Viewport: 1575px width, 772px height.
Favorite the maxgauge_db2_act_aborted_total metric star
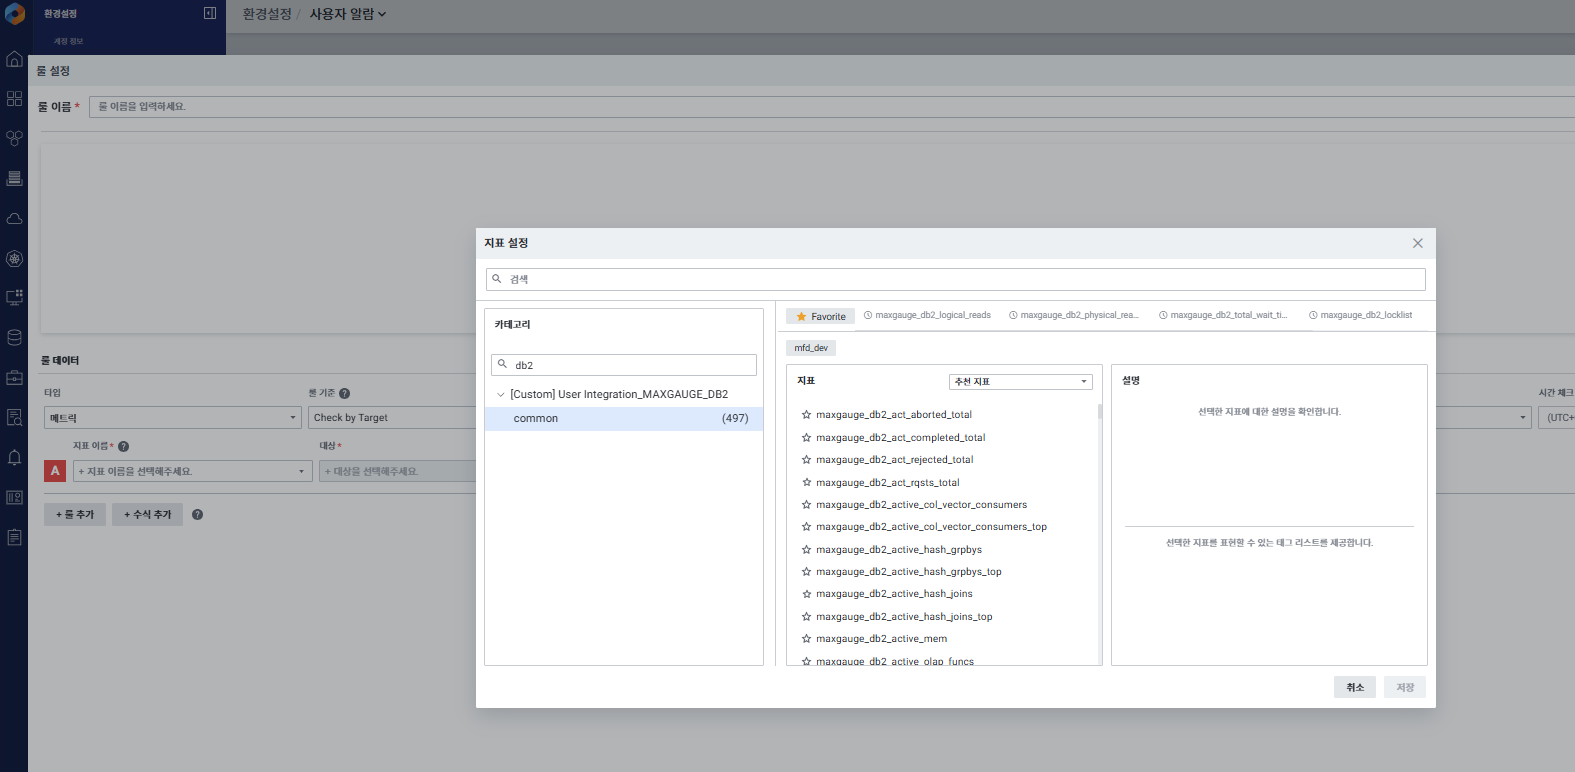tap(806, 415)
